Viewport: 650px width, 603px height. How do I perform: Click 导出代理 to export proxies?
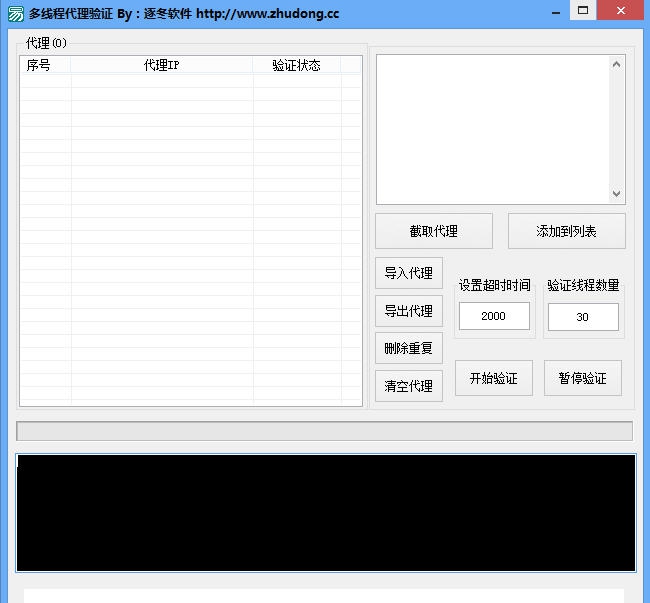tap(409, 311)
